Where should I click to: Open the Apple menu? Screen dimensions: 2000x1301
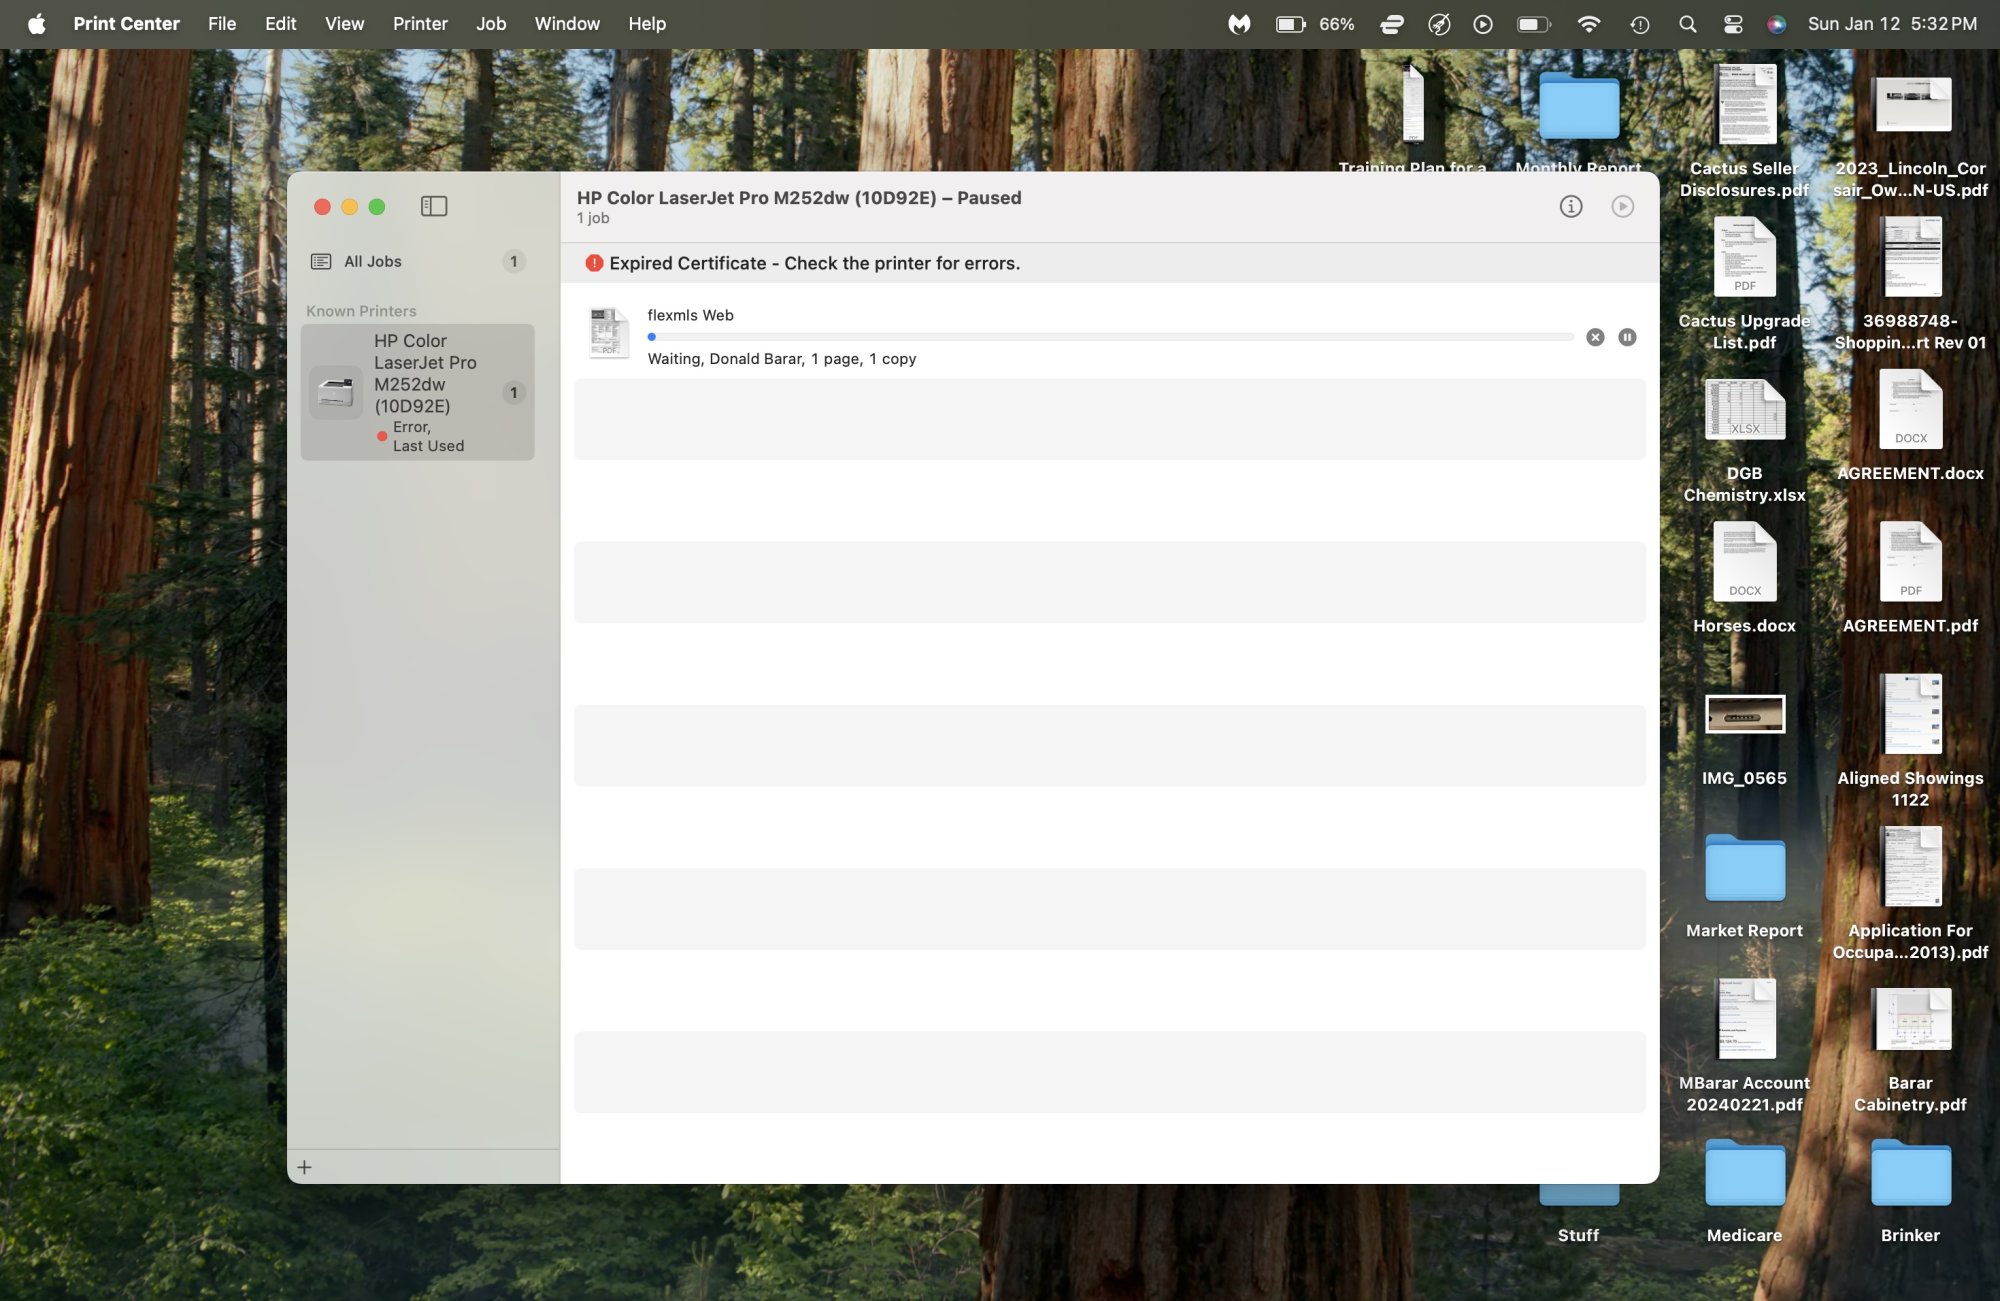pos(37,24)
